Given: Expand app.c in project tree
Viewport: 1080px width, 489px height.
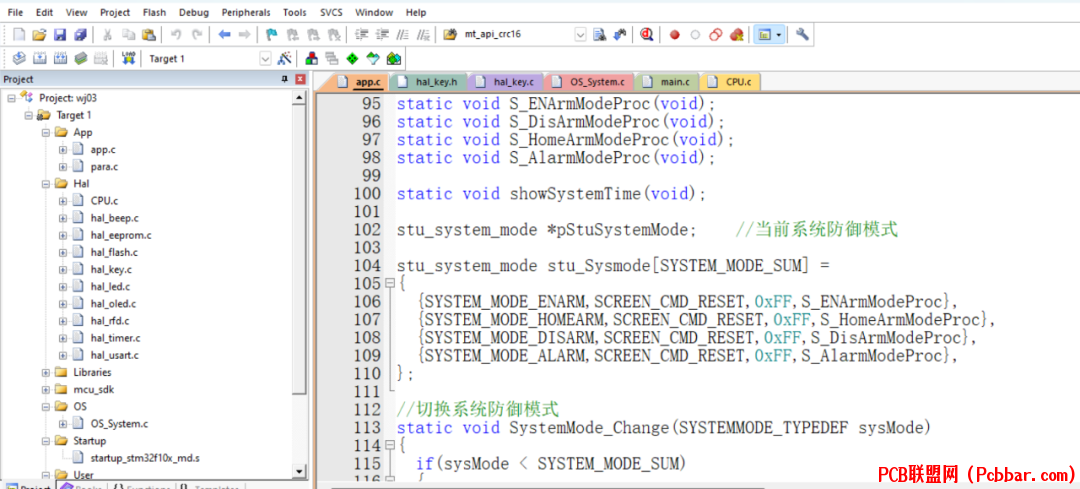Looking at the screenshot, I should (x=63, y=149).
